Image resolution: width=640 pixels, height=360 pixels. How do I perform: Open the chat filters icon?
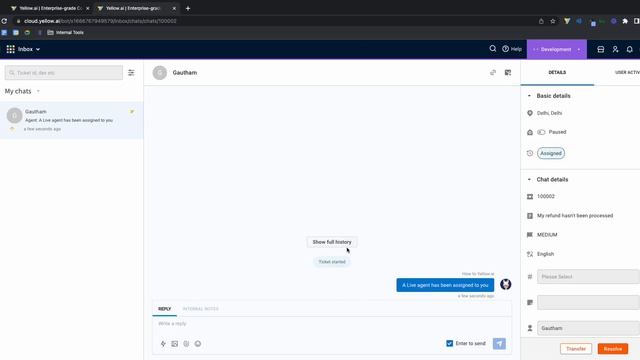click(131, 73)
